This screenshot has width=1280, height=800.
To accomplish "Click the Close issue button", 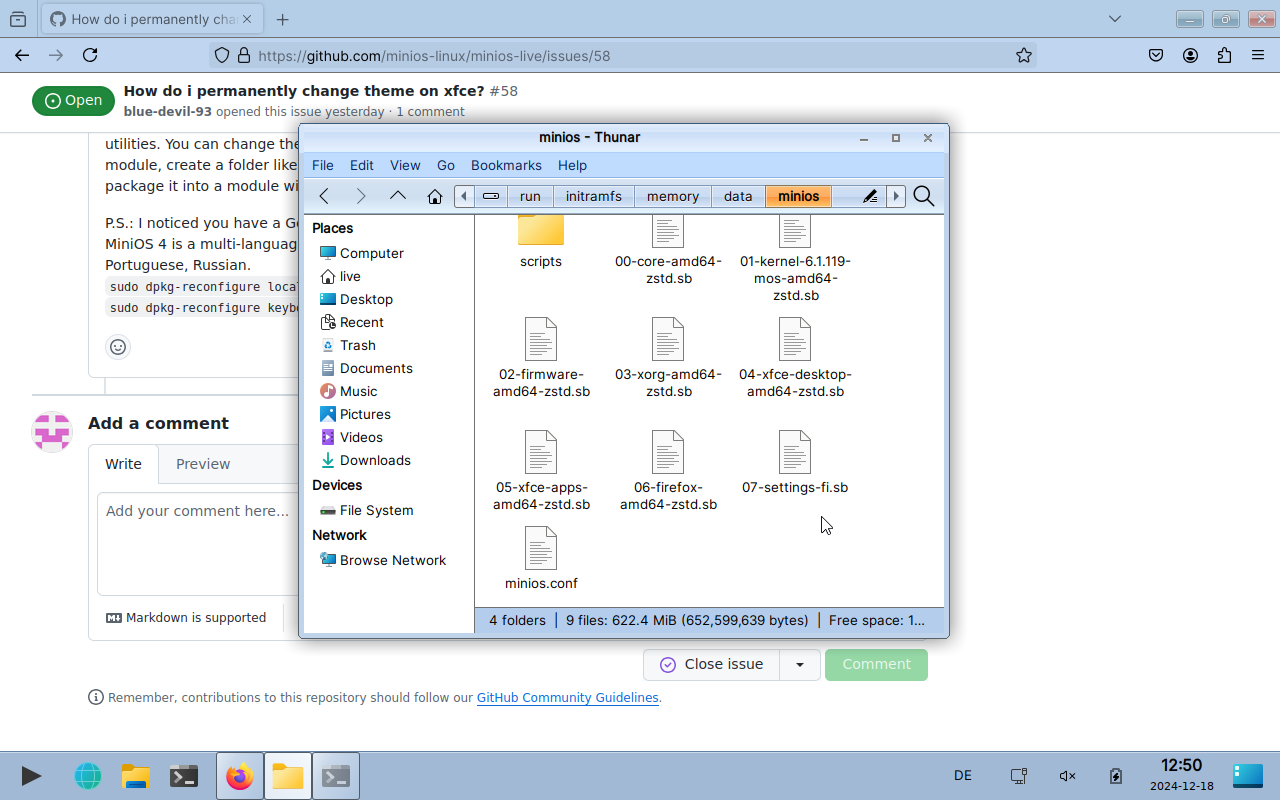I will pyautogui.click(x=711, y=664).
